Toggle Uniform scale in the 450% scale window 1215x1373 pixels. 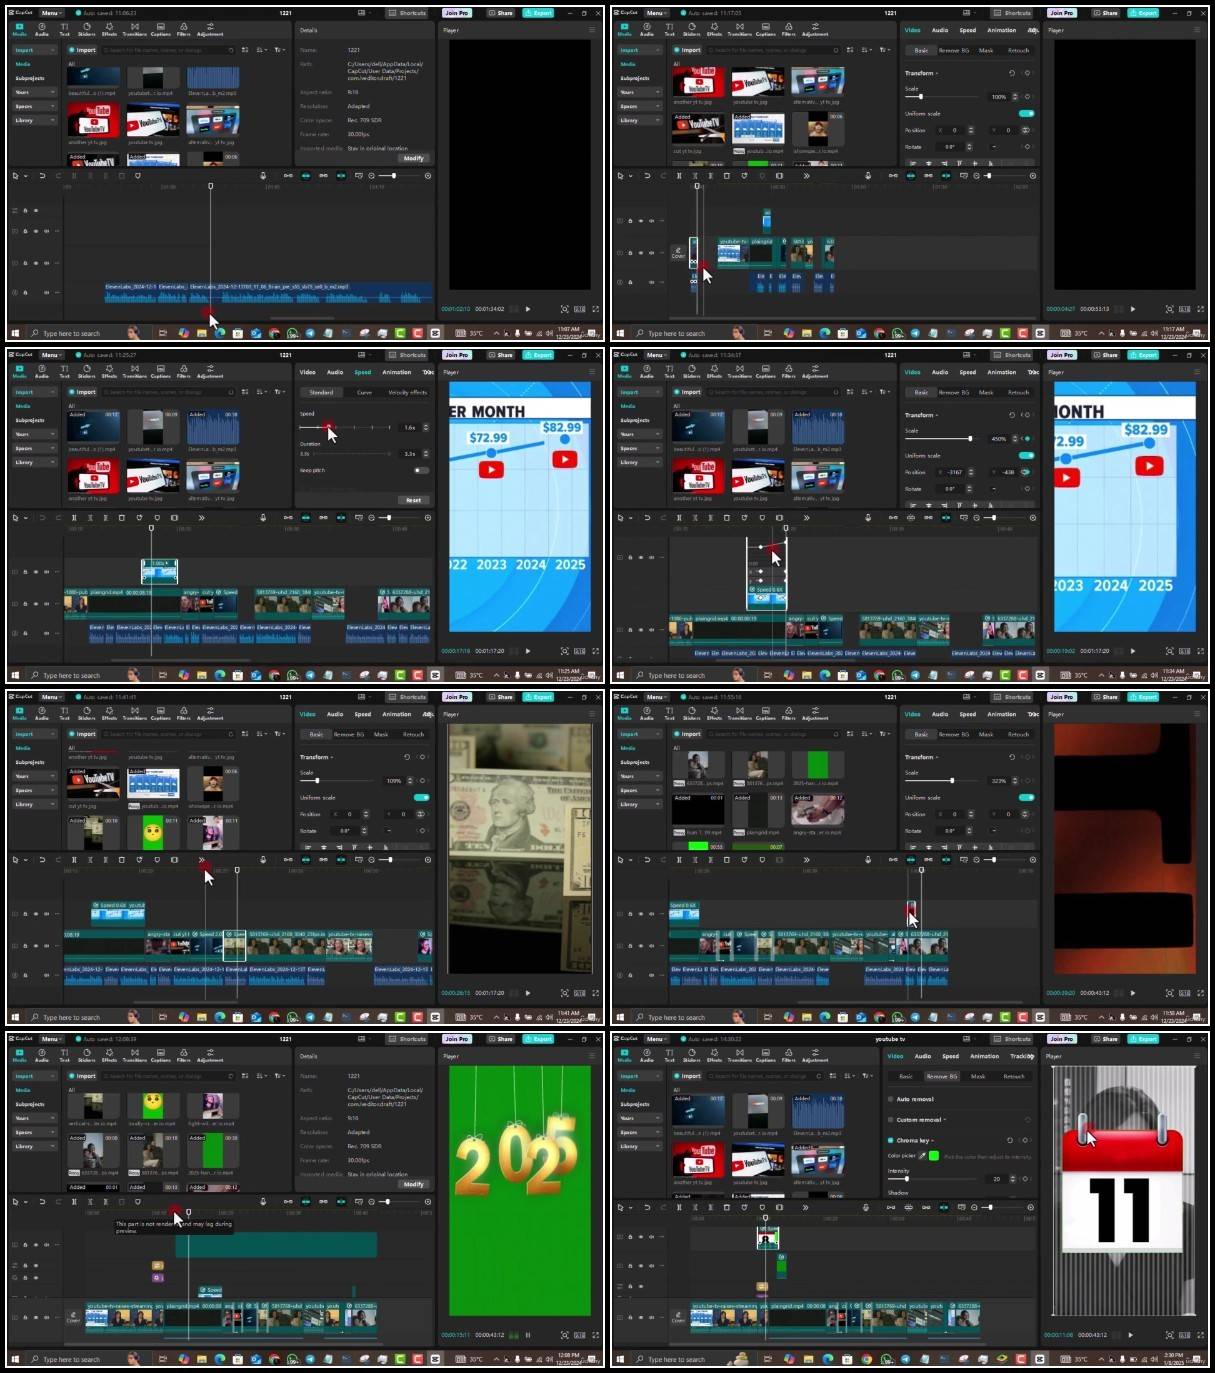click(1026, 455)
